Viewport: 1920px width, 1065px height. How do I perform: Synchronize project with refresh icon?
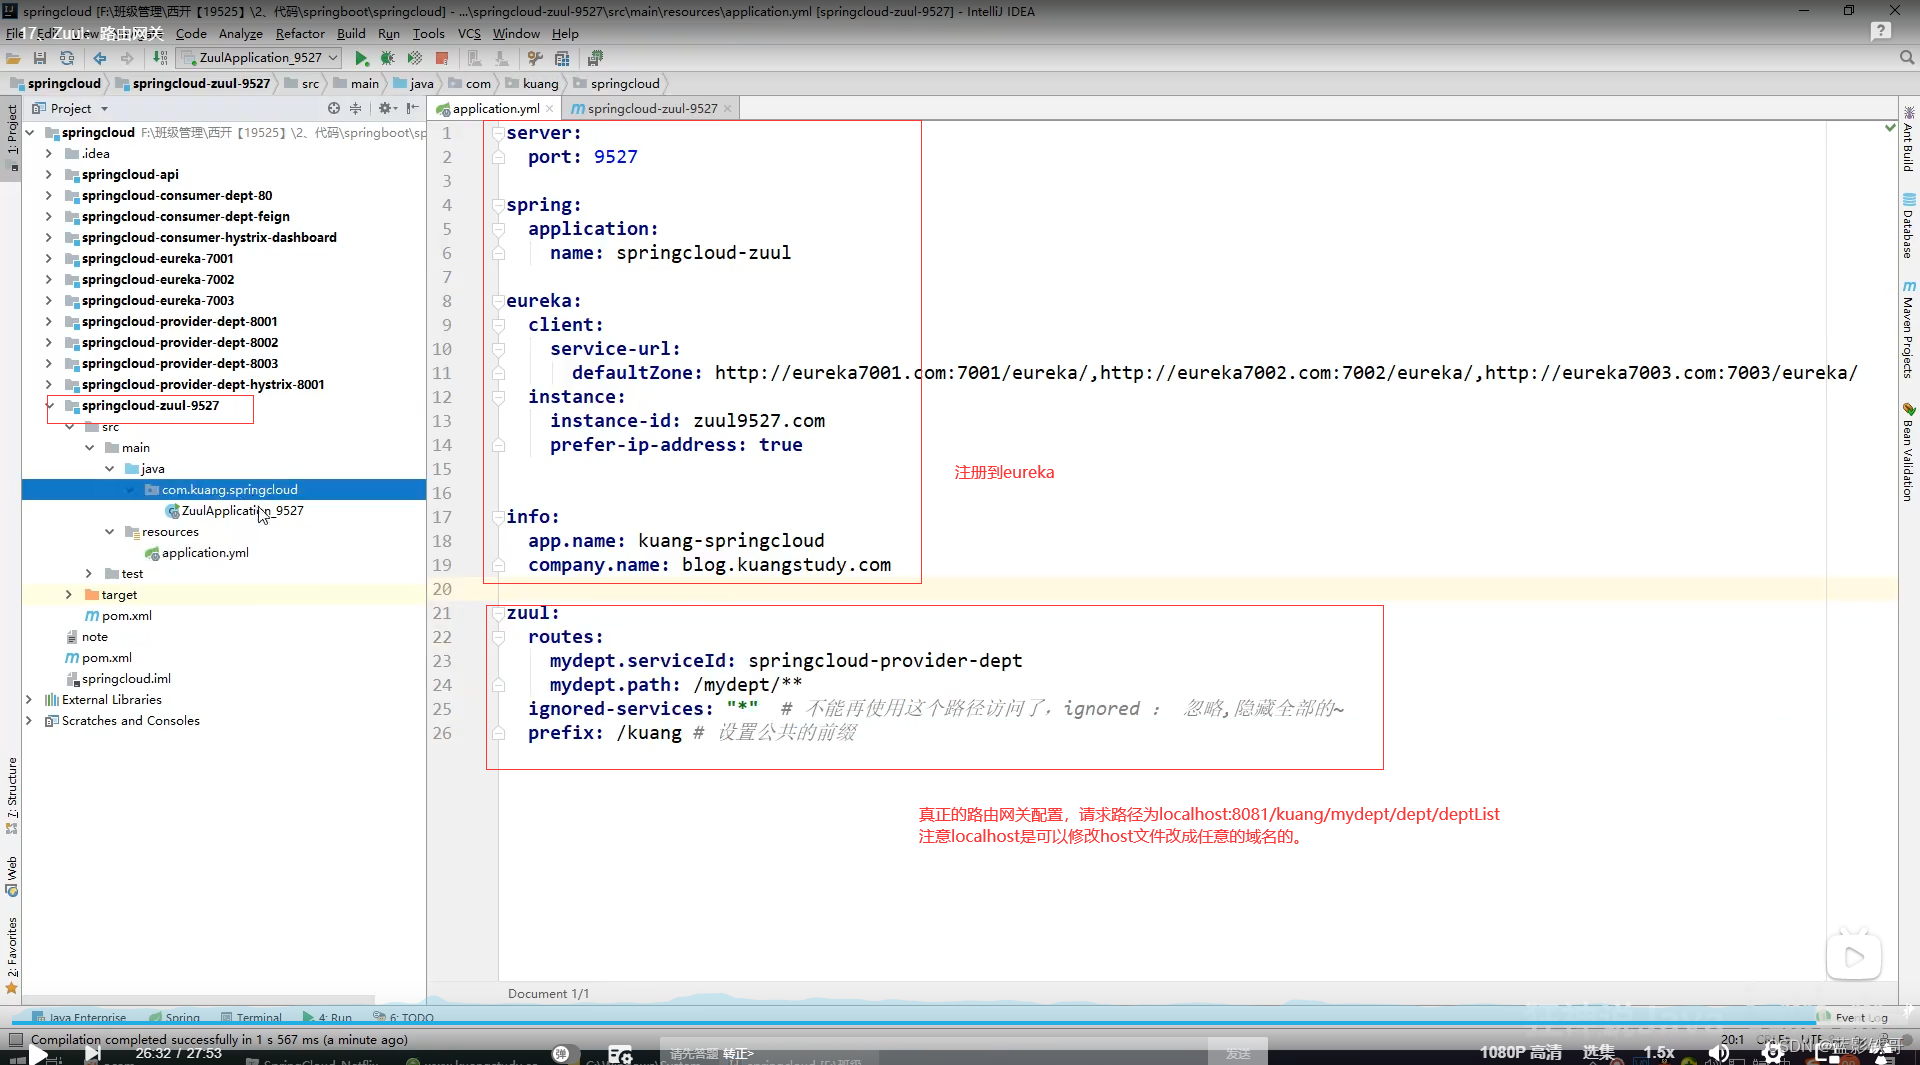[67, 58]
